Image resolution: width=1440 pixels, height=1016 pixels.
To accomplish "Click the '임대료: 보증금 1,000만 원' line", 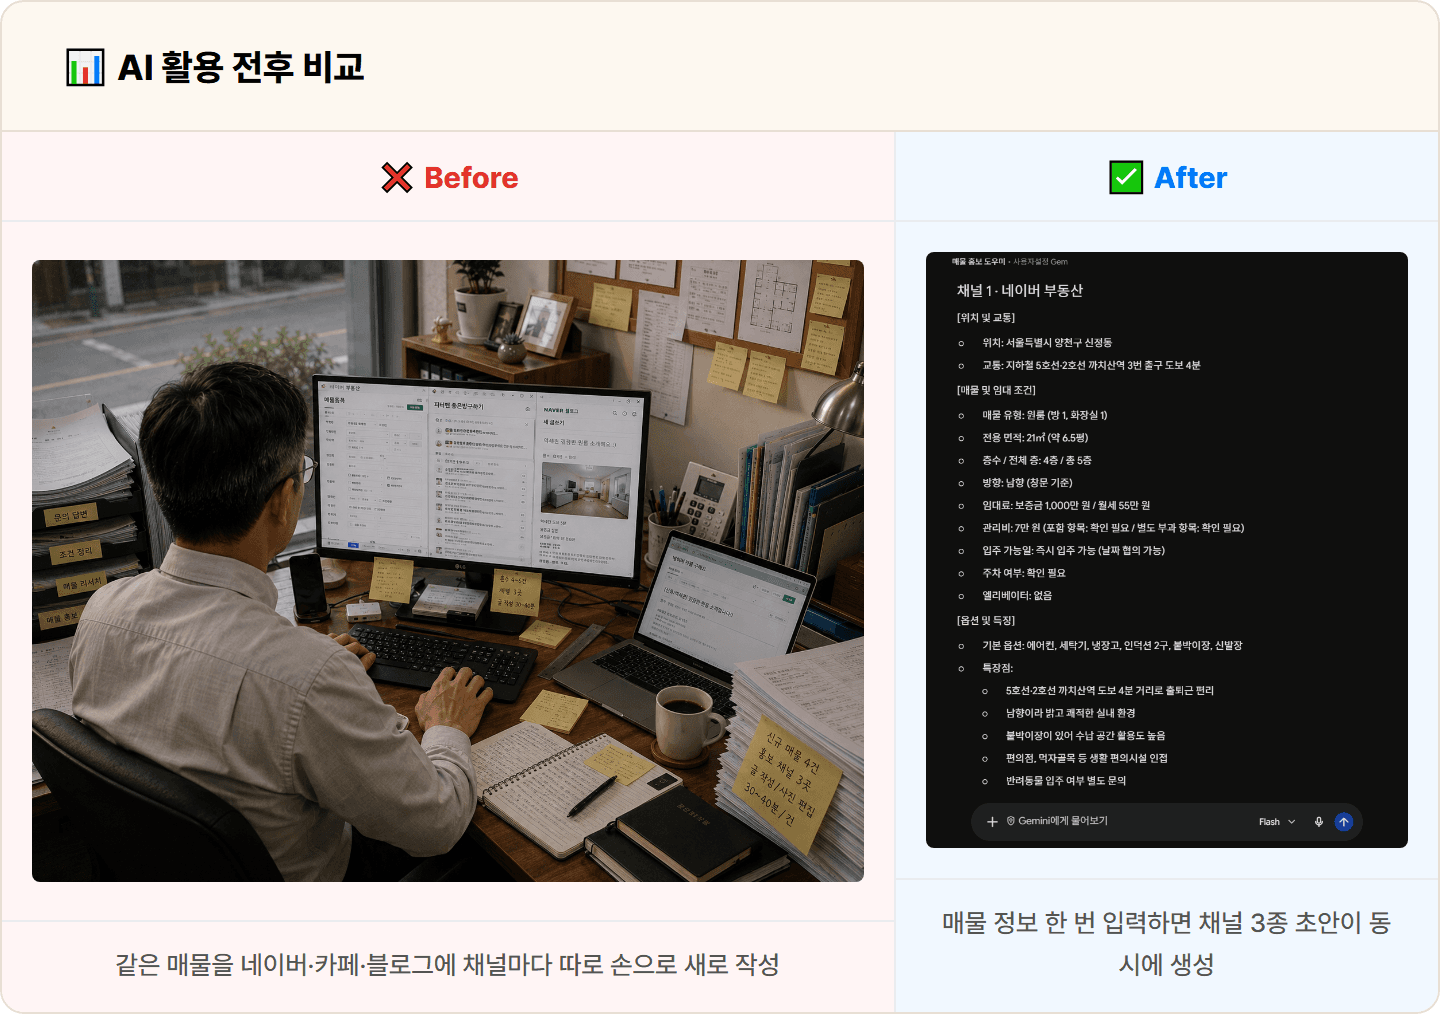I will [1065, 506].
